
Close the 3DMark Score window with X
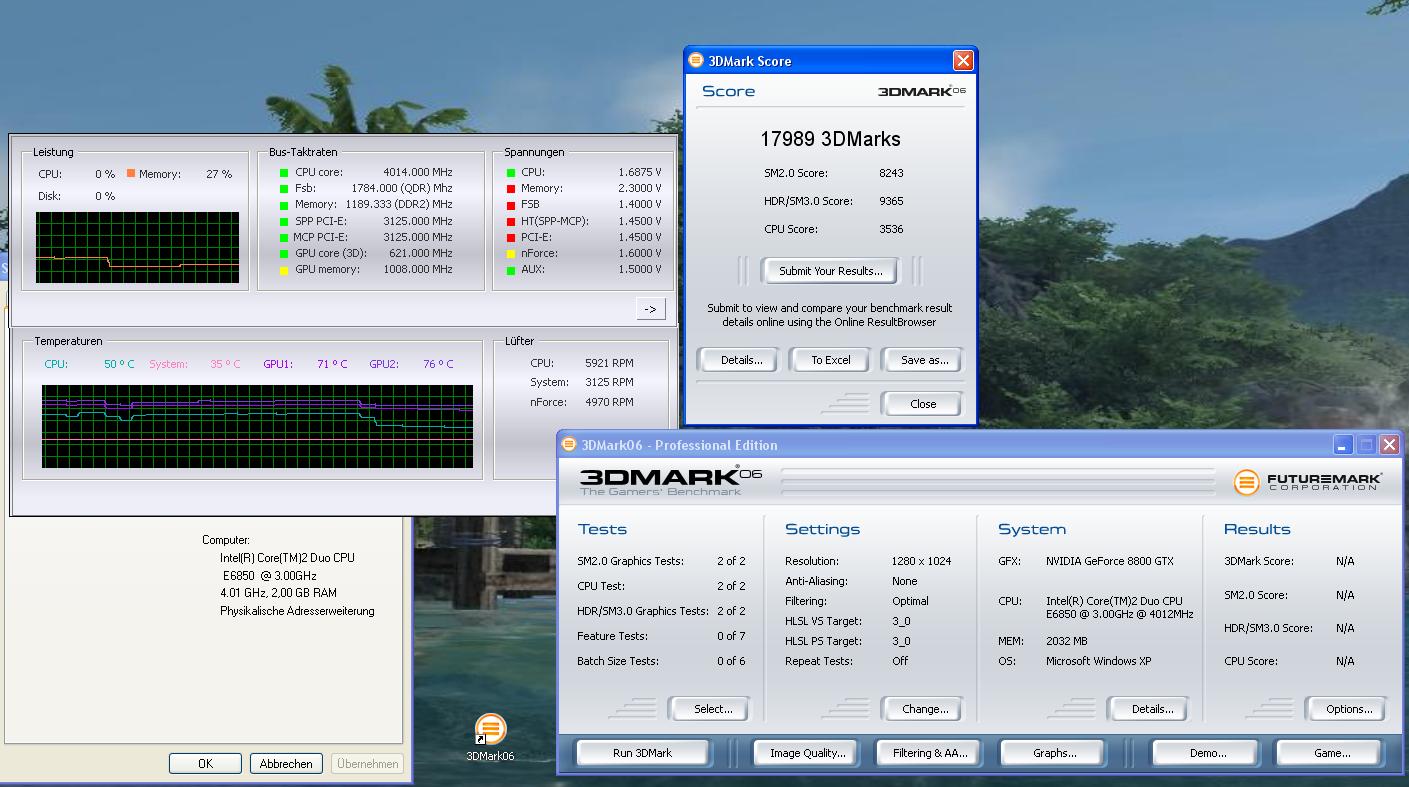(963, 61)
